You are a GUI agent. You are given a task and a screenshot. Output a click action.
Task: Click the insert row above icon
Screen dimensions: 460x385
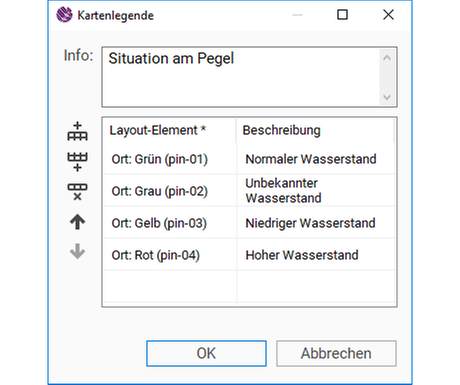click(77, 131)
